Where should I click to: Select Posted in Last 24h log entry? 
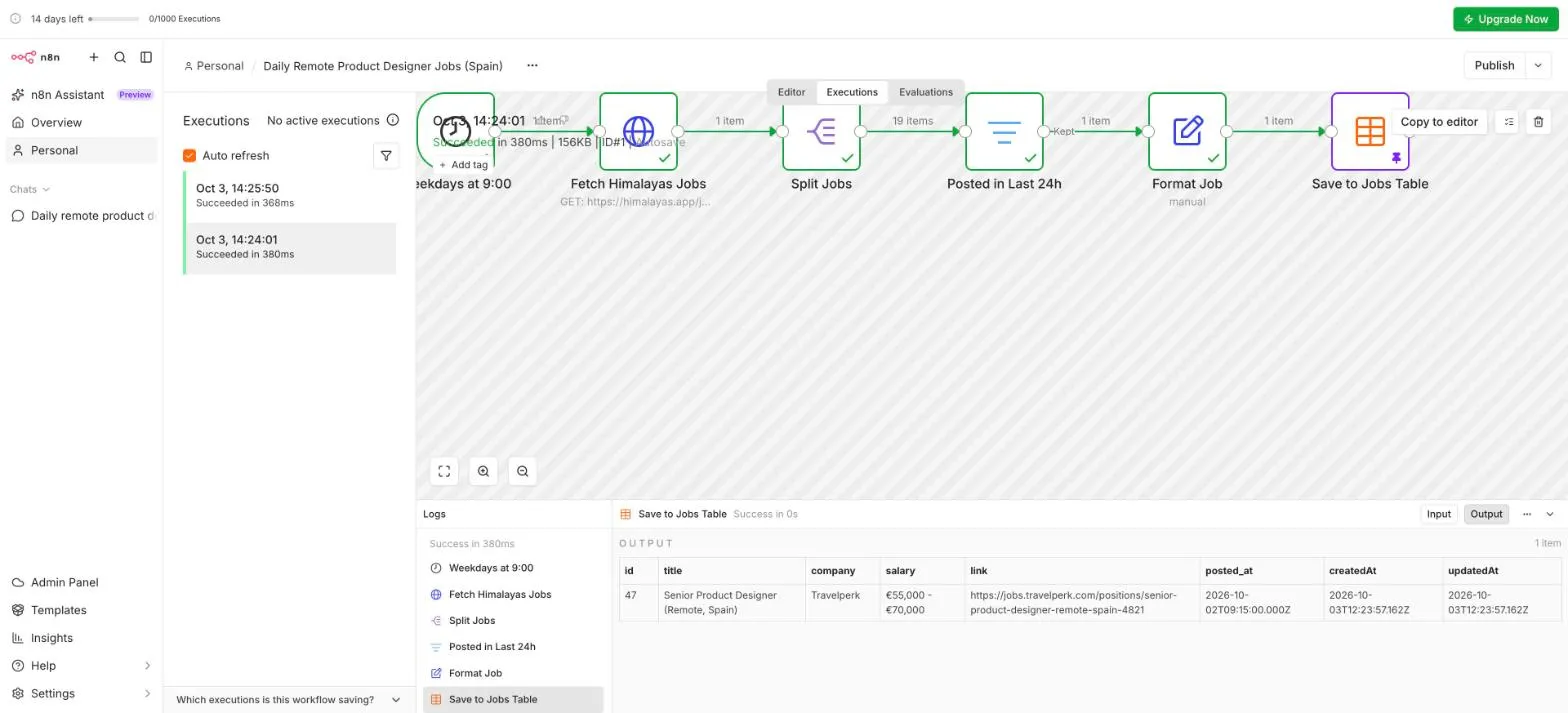513,647
